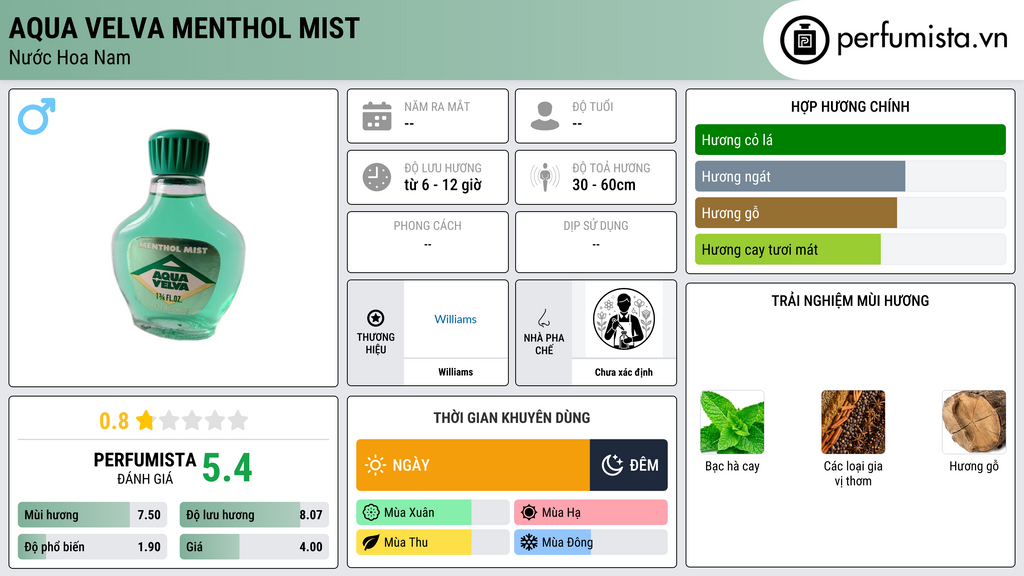This screenshot has height=576, width=1024.
Task: Open the Hương gỗ wood log image
Action: click(974, 422)
